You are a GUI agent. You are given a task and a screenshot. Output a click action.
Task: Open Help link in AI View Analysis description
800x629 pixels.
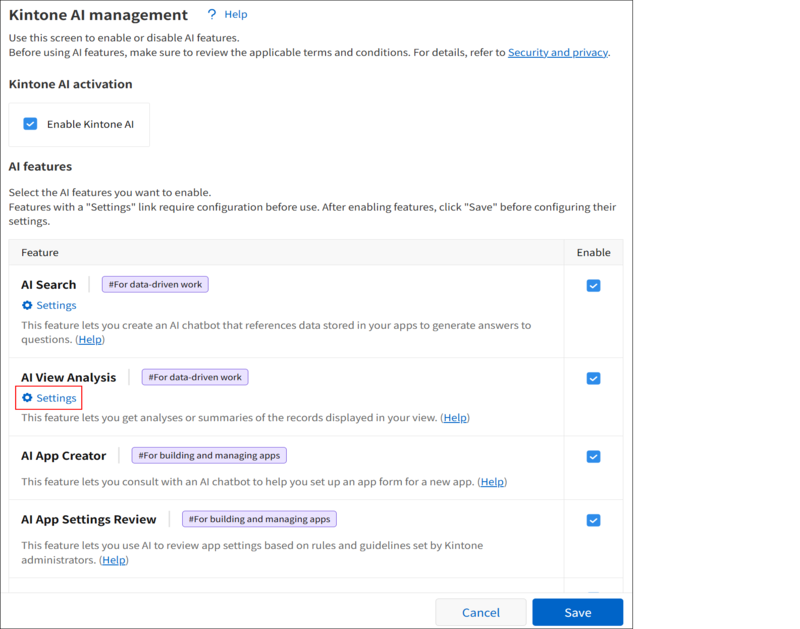[x=455, y=418]
